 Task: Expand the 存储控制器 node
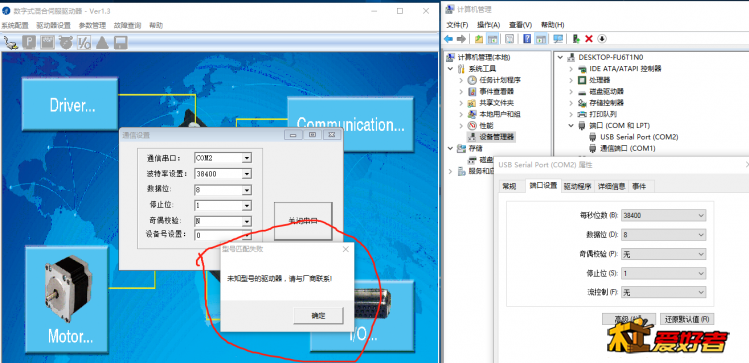point(571,103)
